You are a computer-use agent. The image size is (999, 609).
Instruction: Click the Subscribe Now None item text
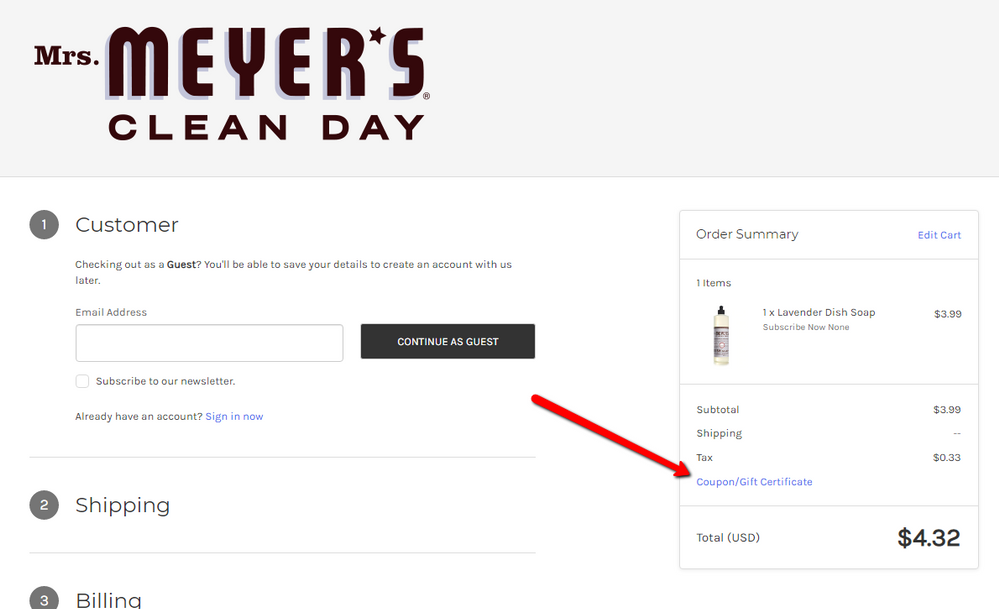coord(806,327)
